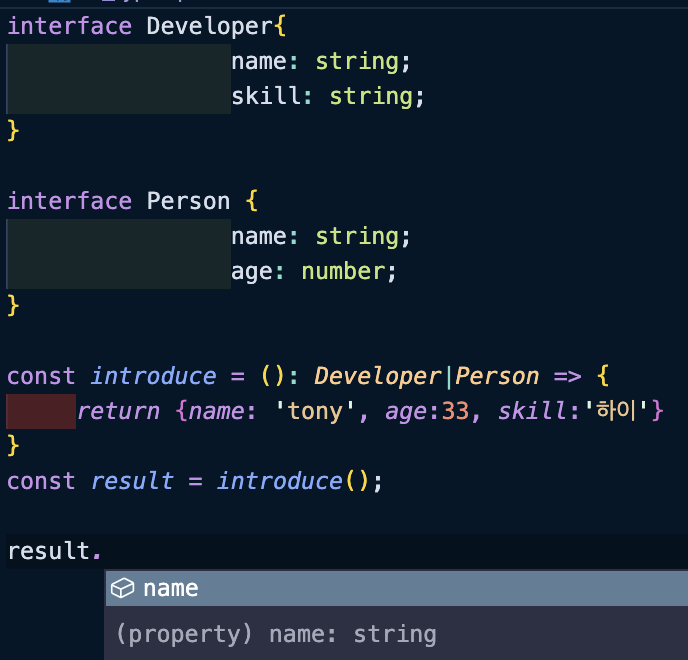Click the return keyword
The width and height of the screenshot is (688, 660).
[118, 411]
